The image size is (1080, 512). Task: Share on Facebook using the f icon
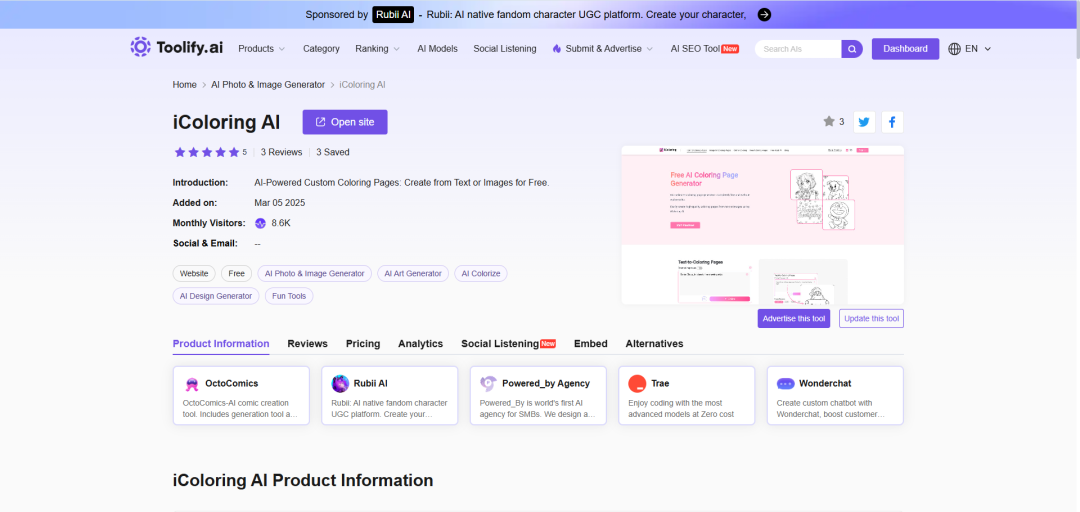tap(892, 122)
